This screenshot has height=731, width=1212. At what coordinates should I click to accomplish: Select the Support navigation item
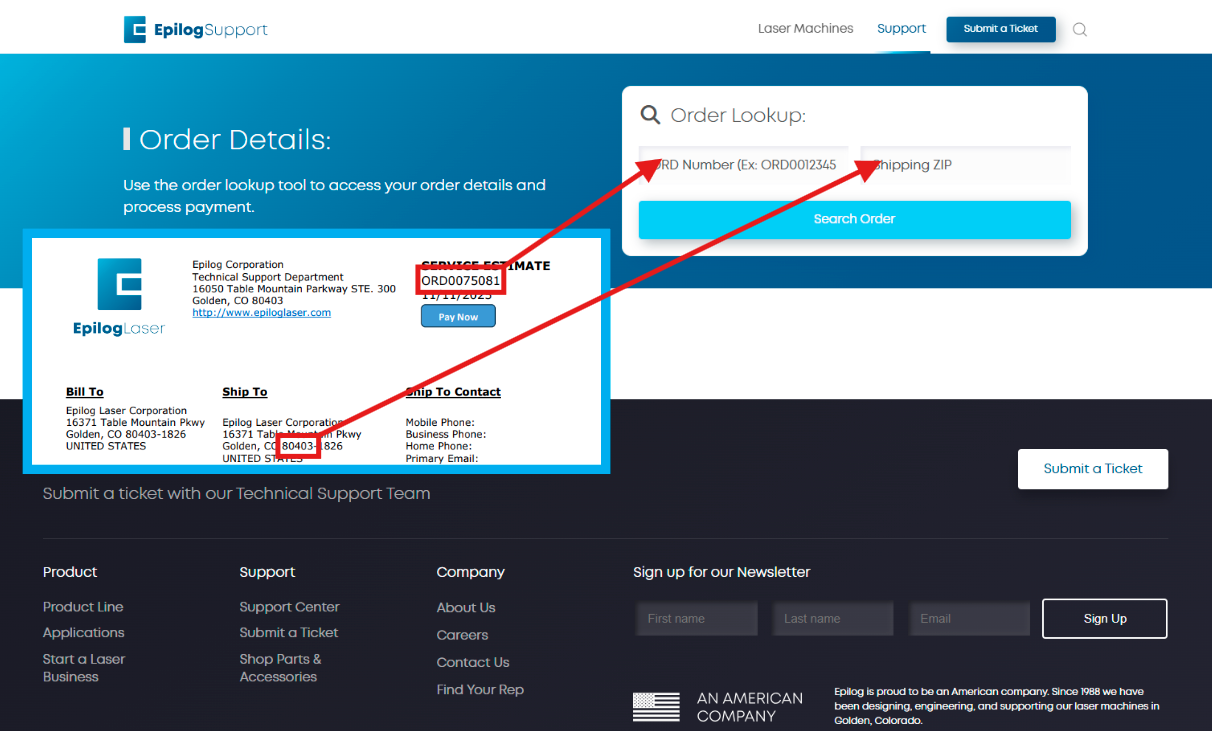[901, 28]
